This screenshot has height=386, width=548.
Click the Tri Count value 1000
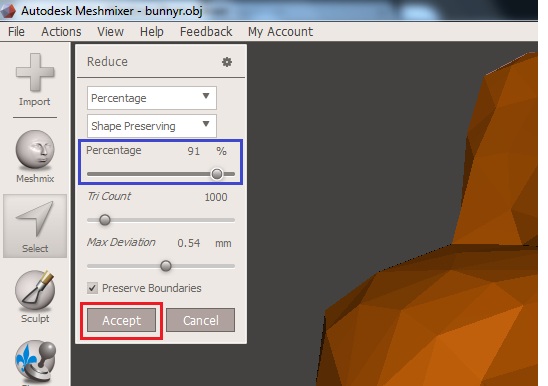pyautogui.click(x=216, y=197)
